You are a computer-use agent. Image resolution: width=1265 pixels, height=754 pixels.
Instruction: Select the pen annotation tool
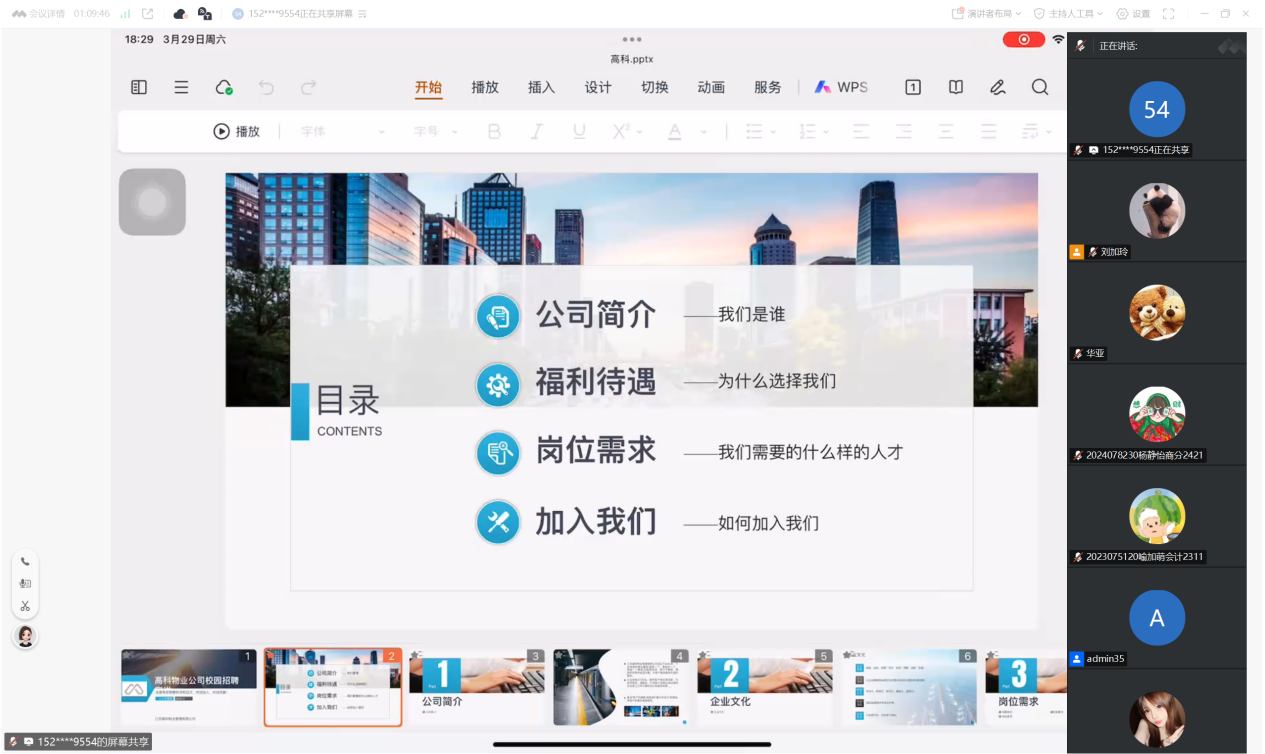tap(997, 88)
